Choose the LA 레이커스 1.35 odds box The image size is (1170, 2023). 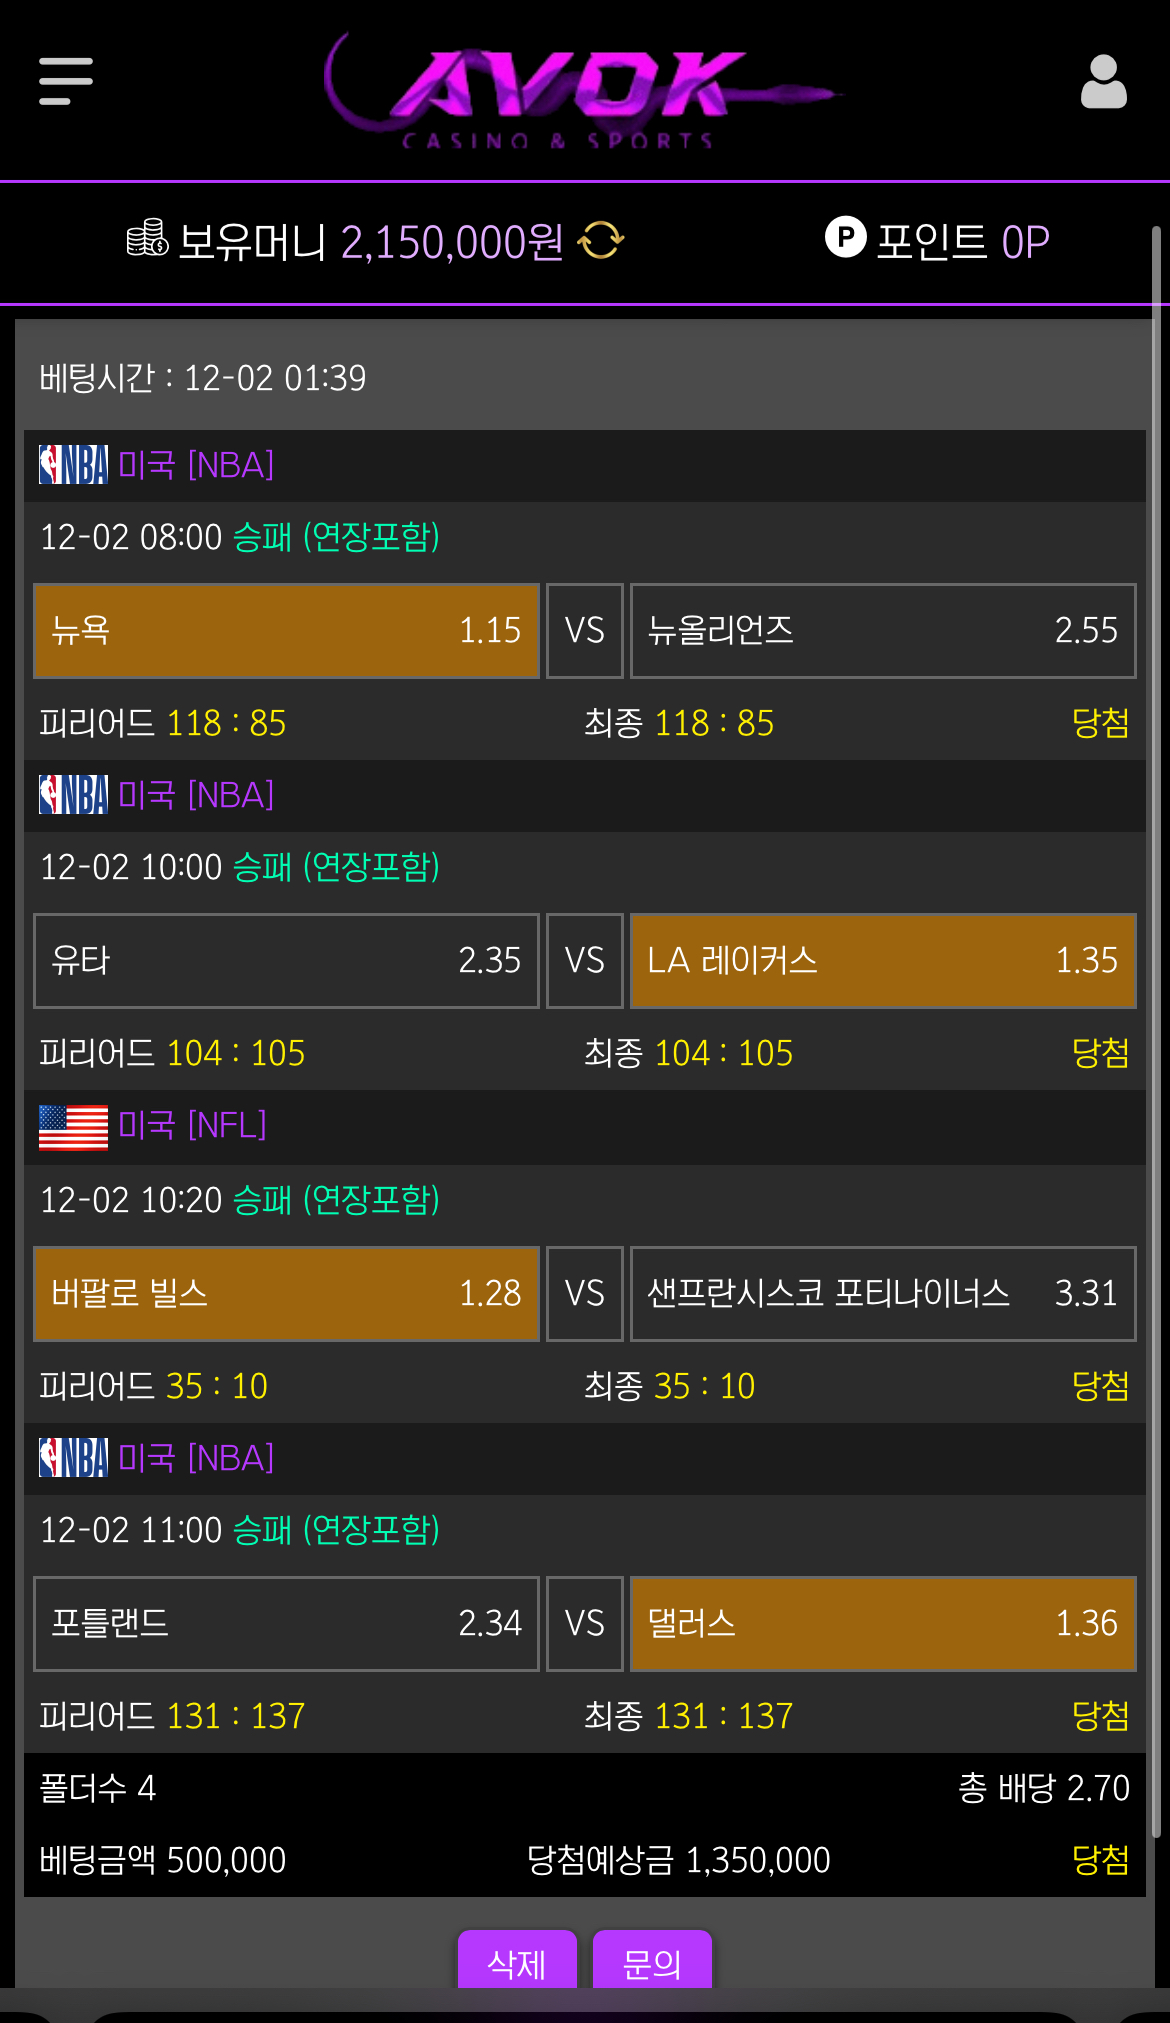tap(883, 961)
